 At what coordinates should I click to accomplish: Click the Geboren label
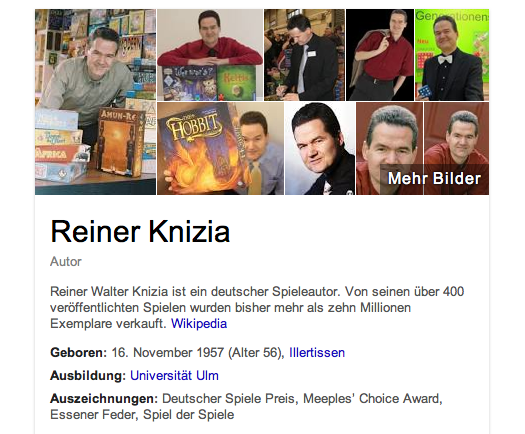tap(78, 353)
